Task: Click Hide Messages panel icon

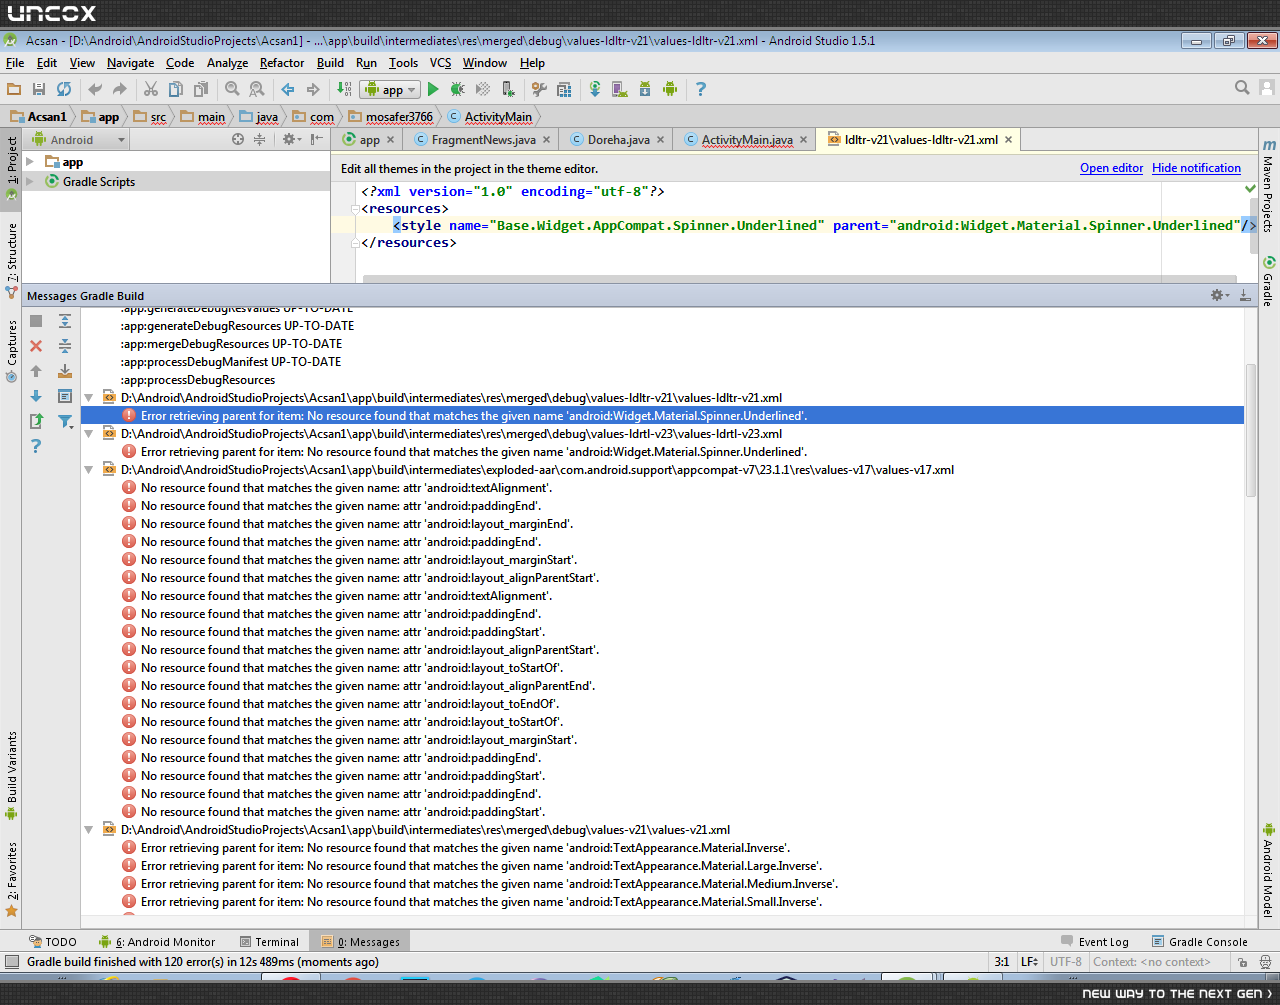Action: pos(1245,295)
